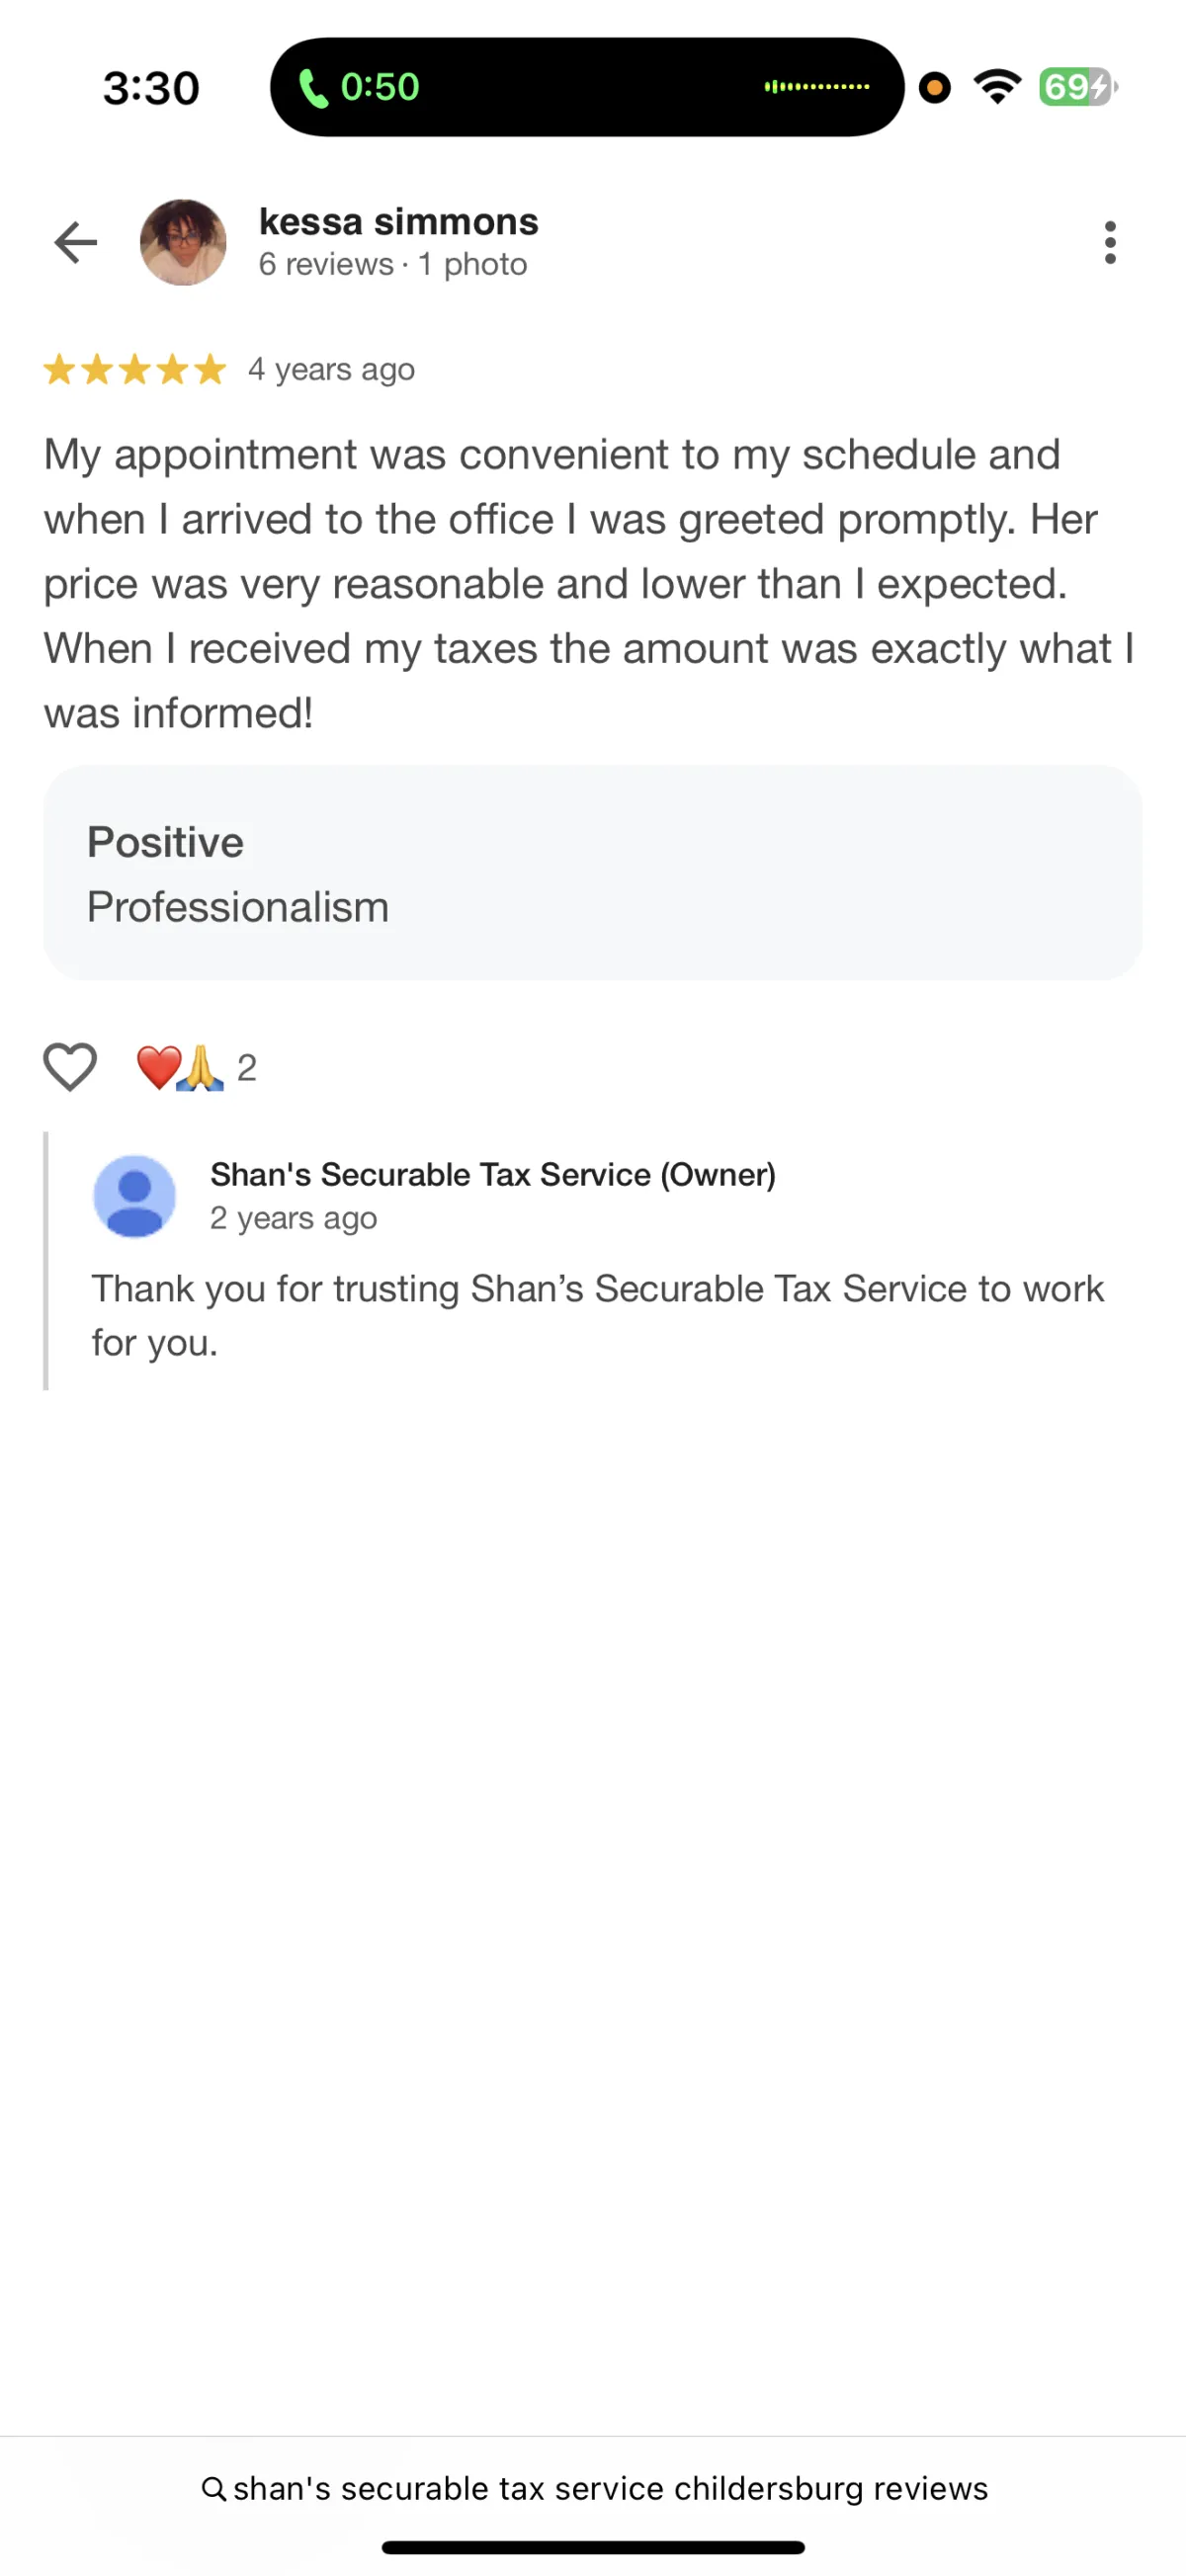This screenshot has width=1186, height=2576.
Task: Tap the battery level indicator
Action: [1076, 87]
